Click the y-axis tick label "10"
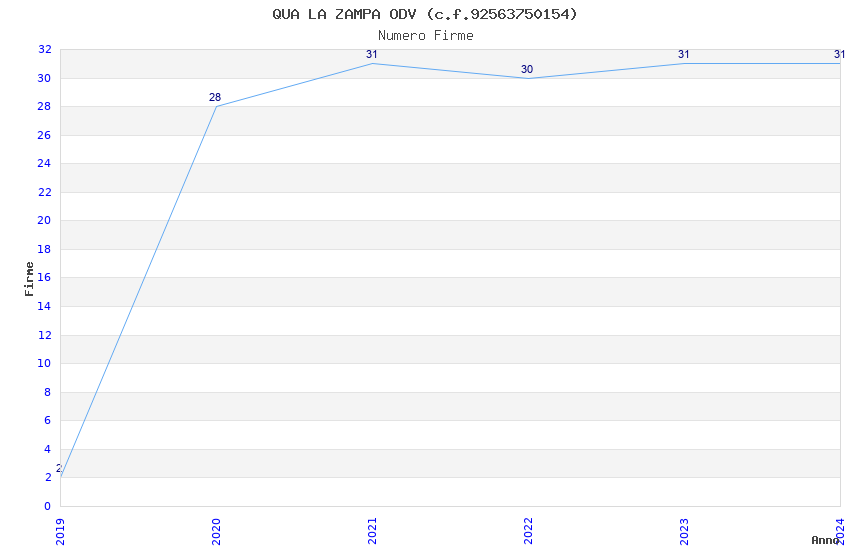Screen dimensions: 850x550 [44, 363]
